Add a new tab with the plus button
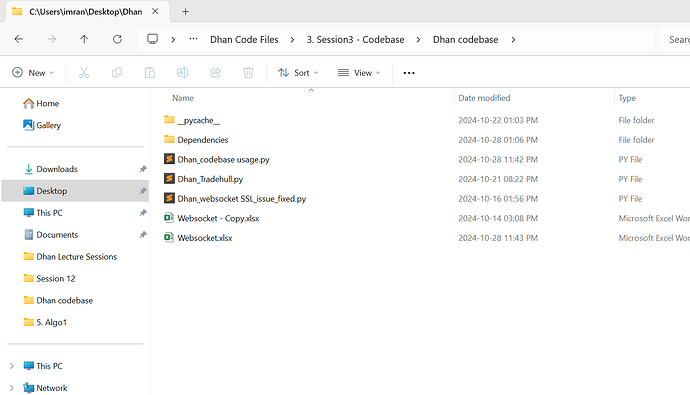Screen dimensions: 690x395 coord(185,12)
